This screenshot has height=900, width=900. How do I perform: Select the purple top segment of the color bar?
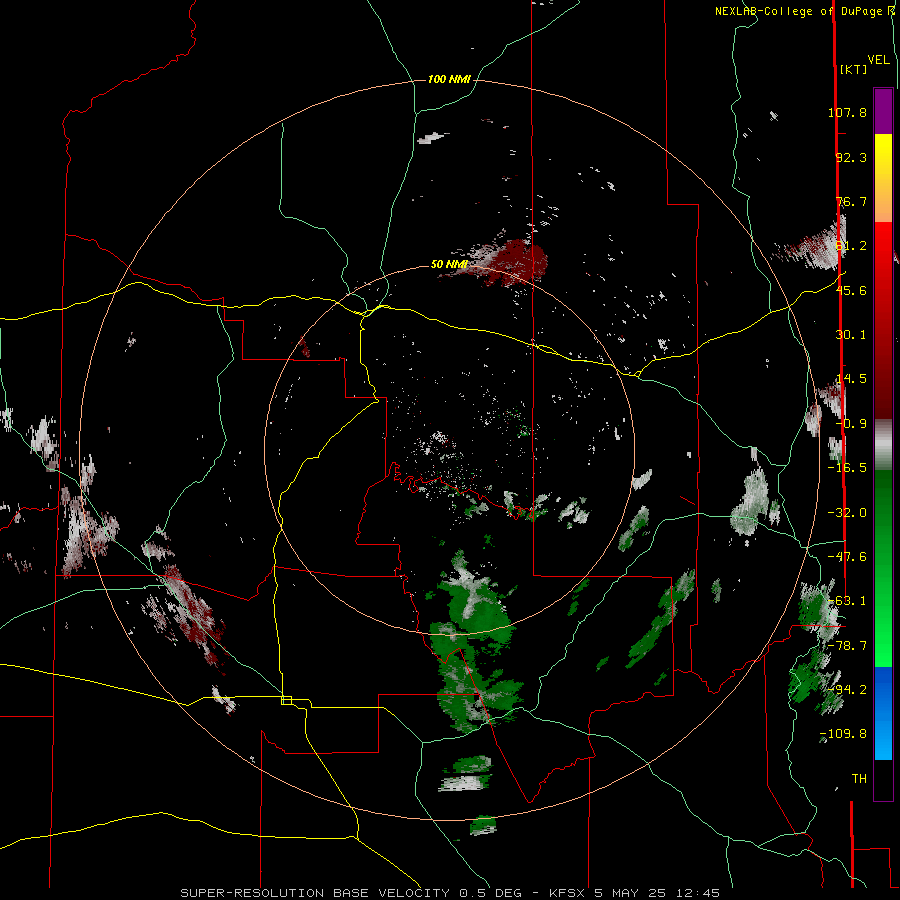coord(883,111)
